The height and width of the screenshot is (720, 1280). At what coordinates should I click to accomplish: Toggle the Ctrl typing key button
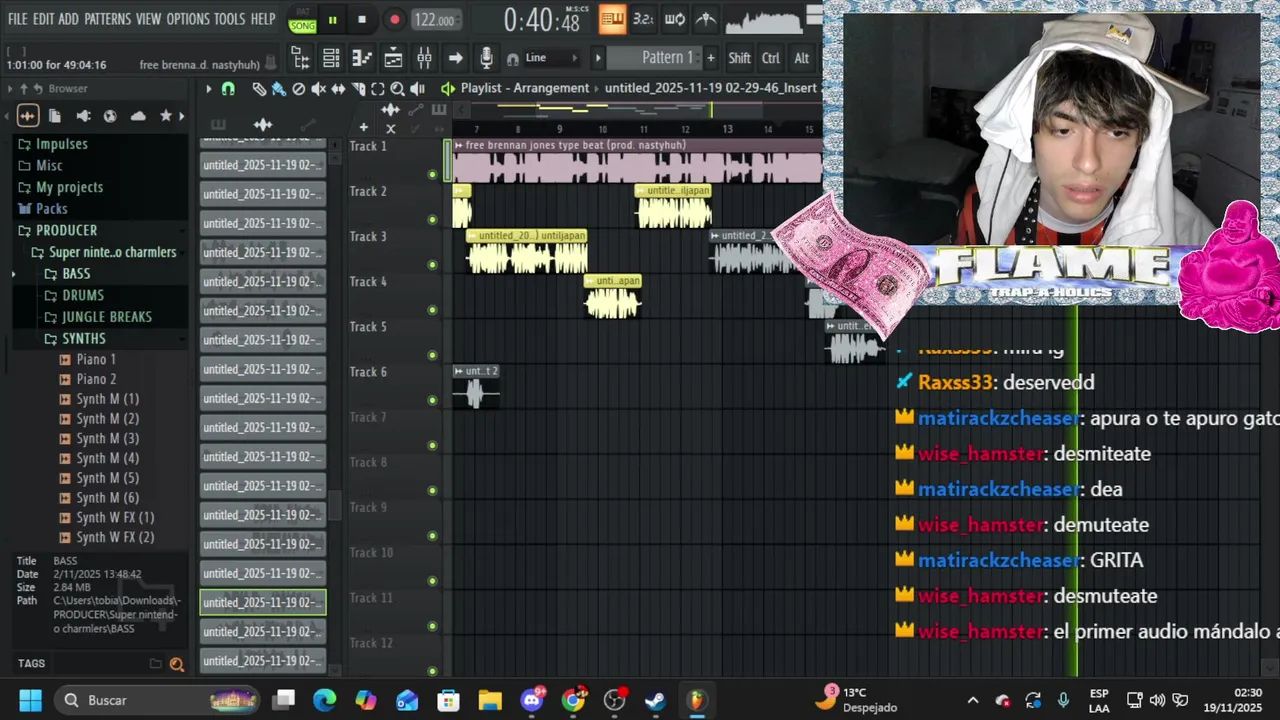[x=770, y=58]
